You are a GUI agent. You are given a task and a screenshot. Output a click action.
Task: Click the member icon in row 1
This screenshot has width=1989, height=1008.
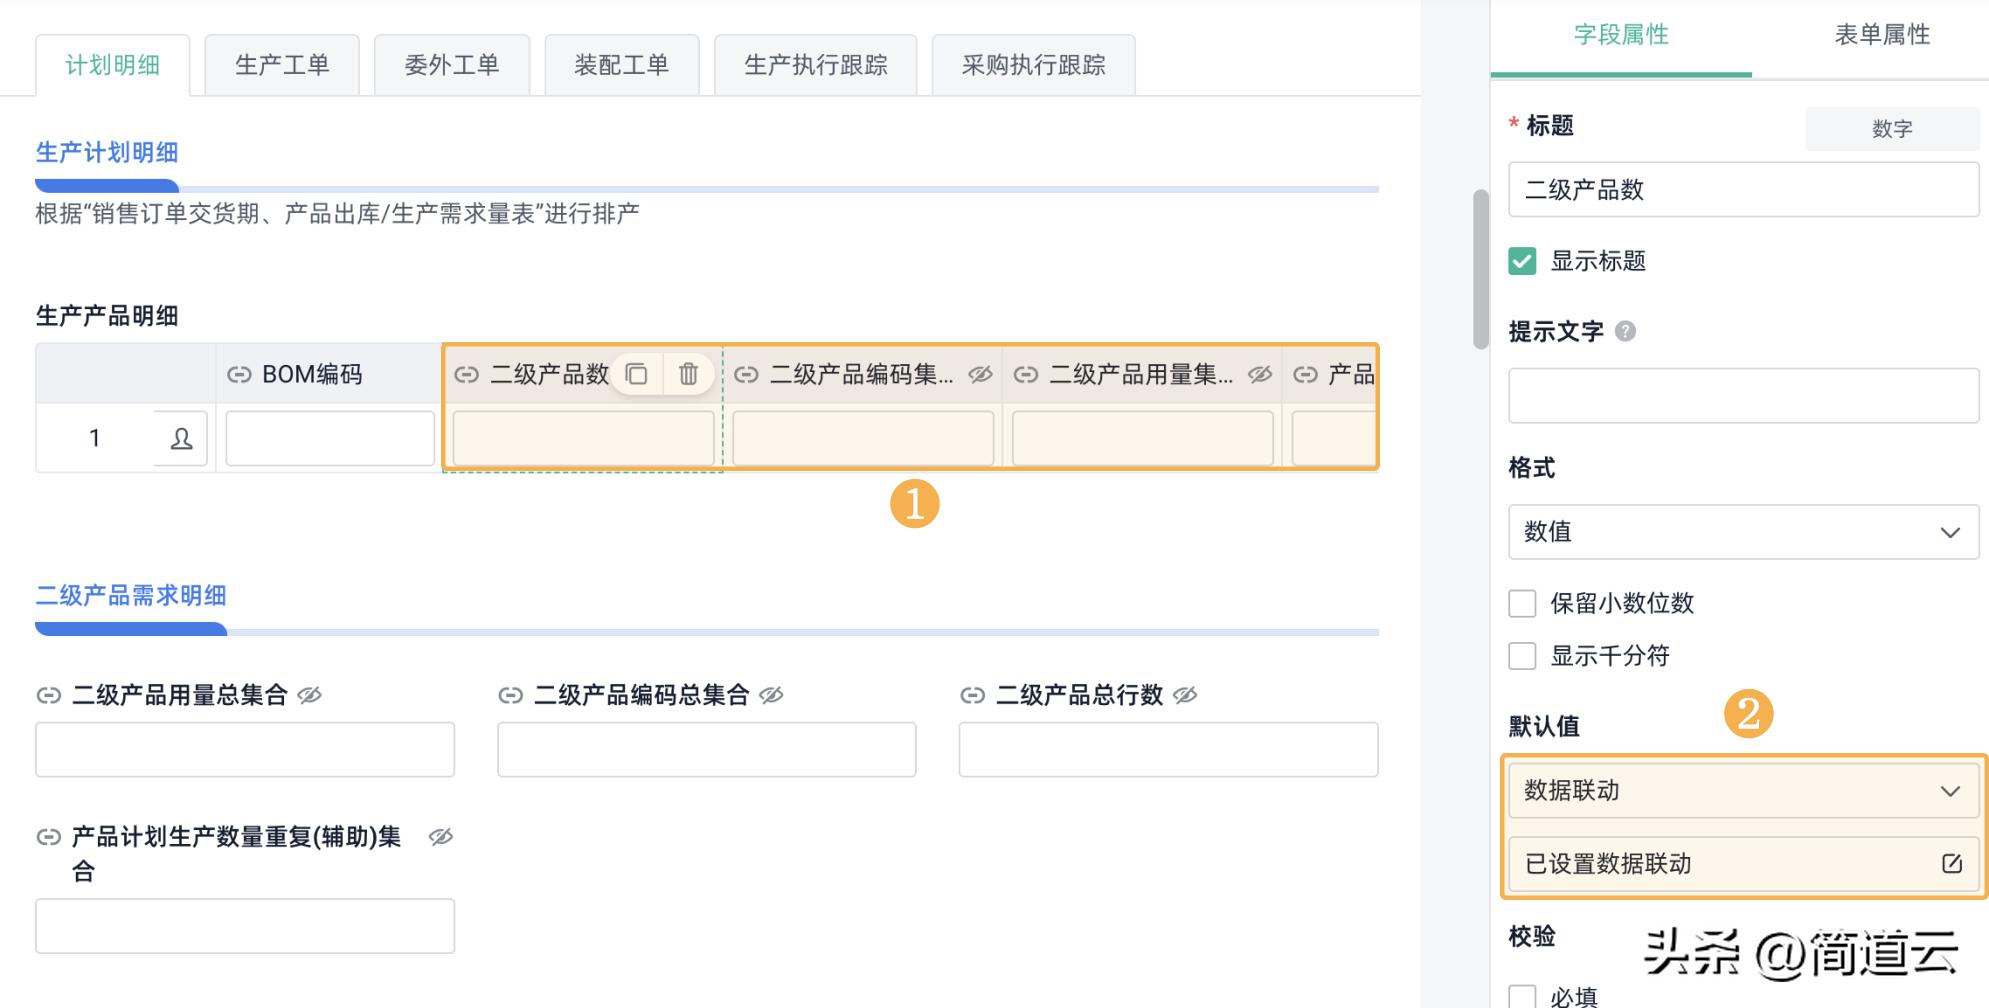[181, 439]
